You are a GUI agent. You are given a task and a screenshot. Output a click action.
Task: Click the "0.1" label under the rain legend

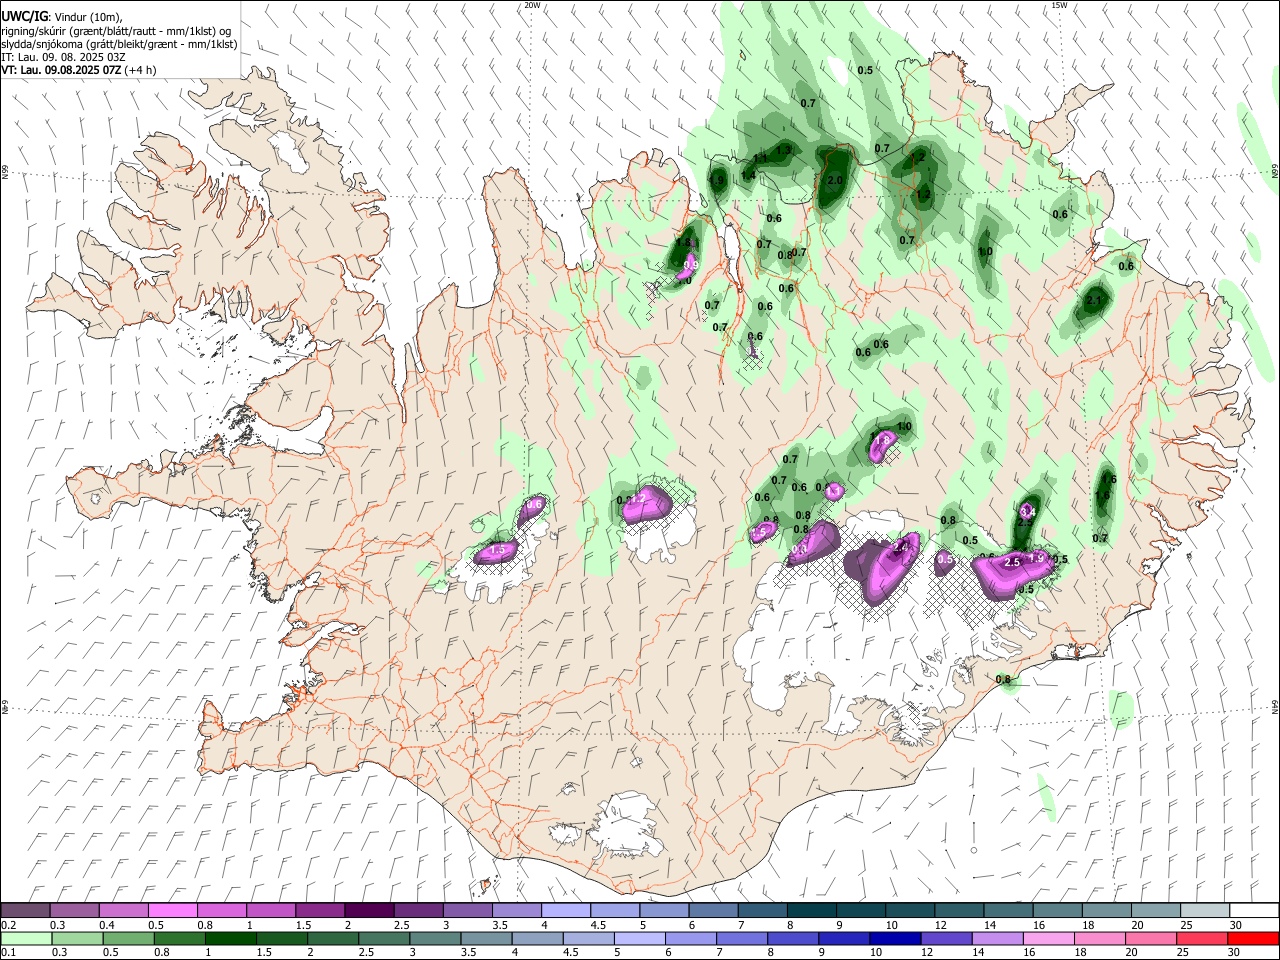(7, 953)
